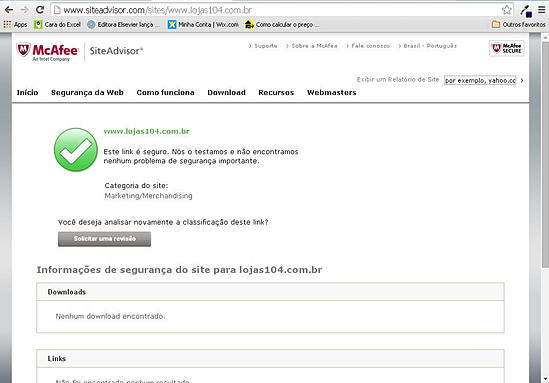Image resolution: width=549 pixels, height=383 pixels.
Task: Click the Exibir um Relatório de Site label
Action: click(x=398, y=79)
